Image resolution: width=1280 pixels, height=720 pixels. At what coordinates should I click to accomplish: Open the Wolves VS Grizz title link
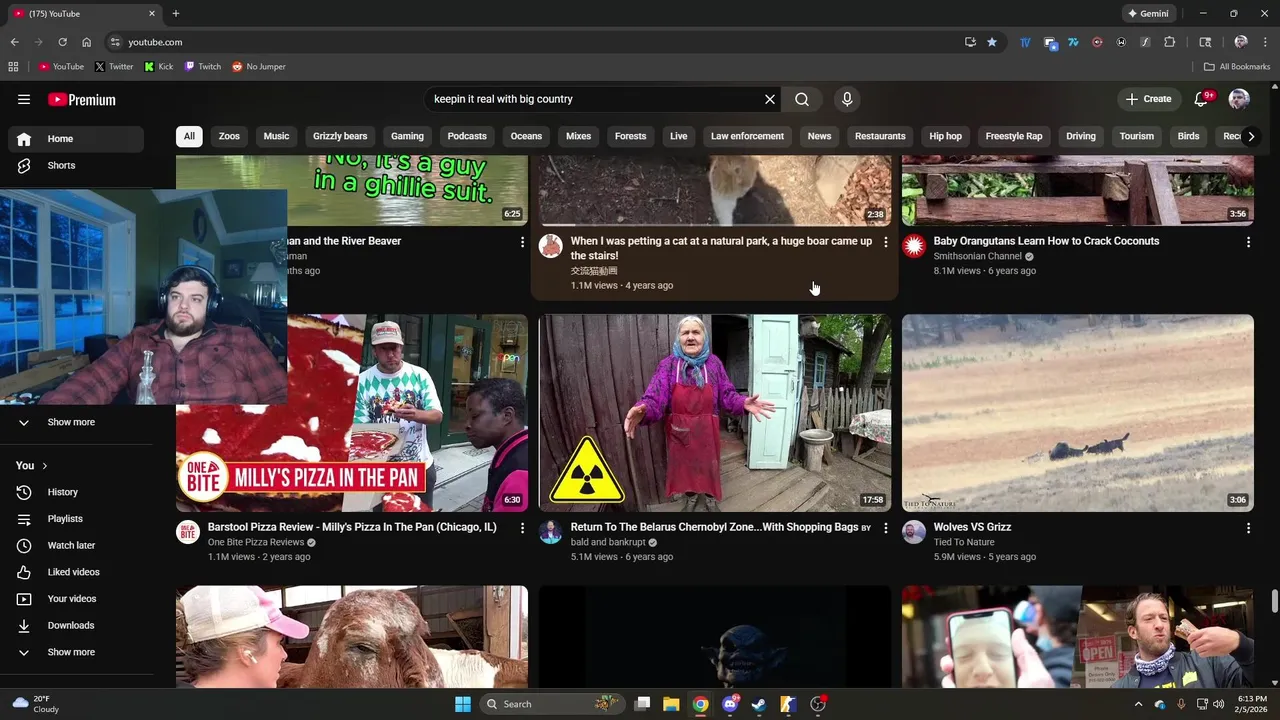pyautogui.click(x=972, y=527)
